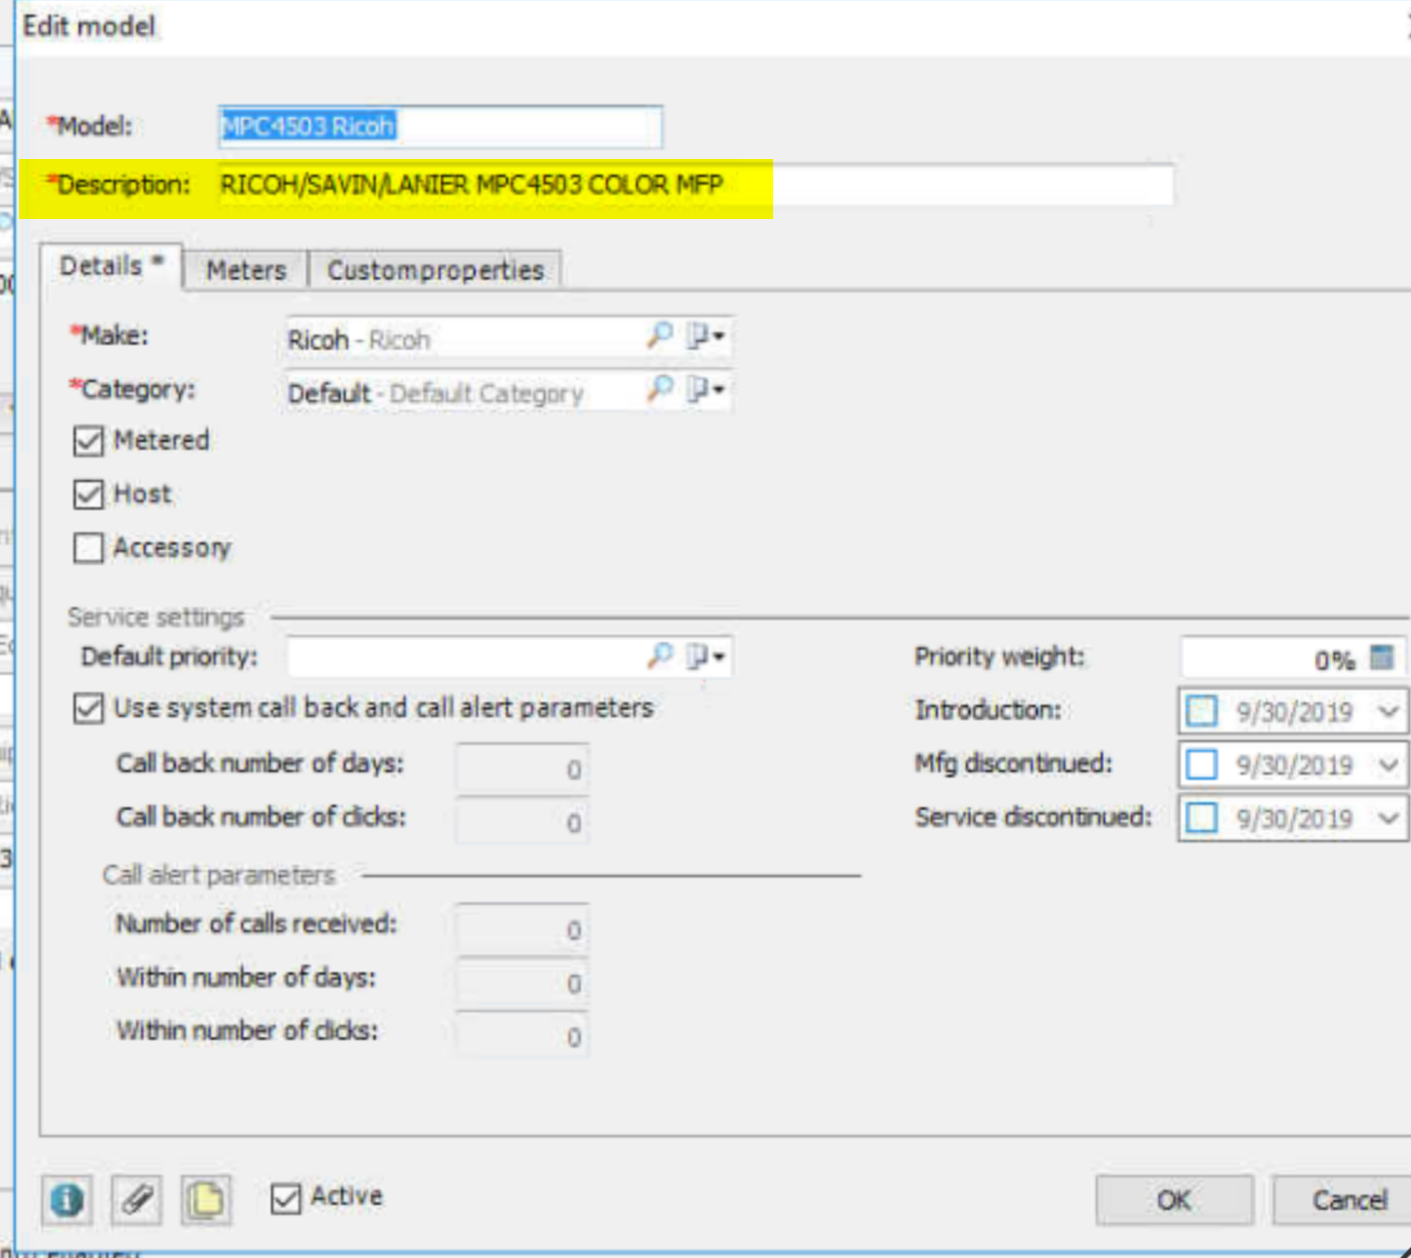Enable the Mfg discontinued date checkbox
The width and height of the screenshot is (1411, 1258).
point(1201,765)
